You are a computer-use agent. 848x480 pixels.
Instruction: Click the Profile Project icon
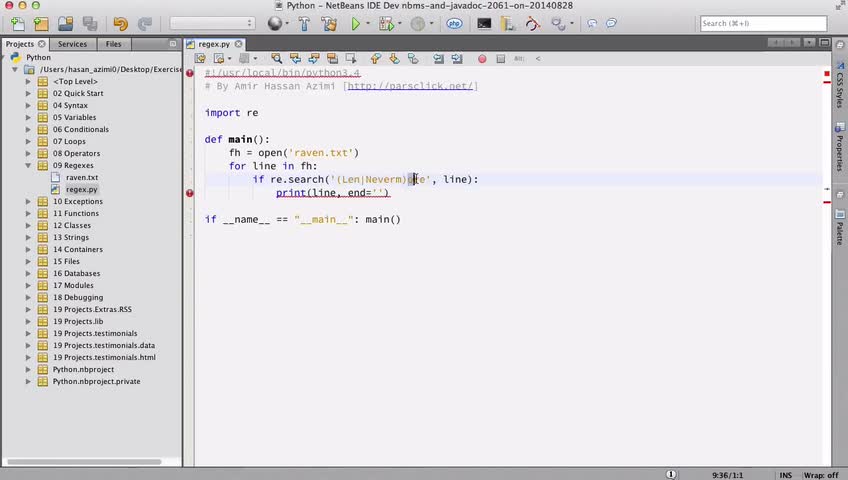[x=418, y=23]
